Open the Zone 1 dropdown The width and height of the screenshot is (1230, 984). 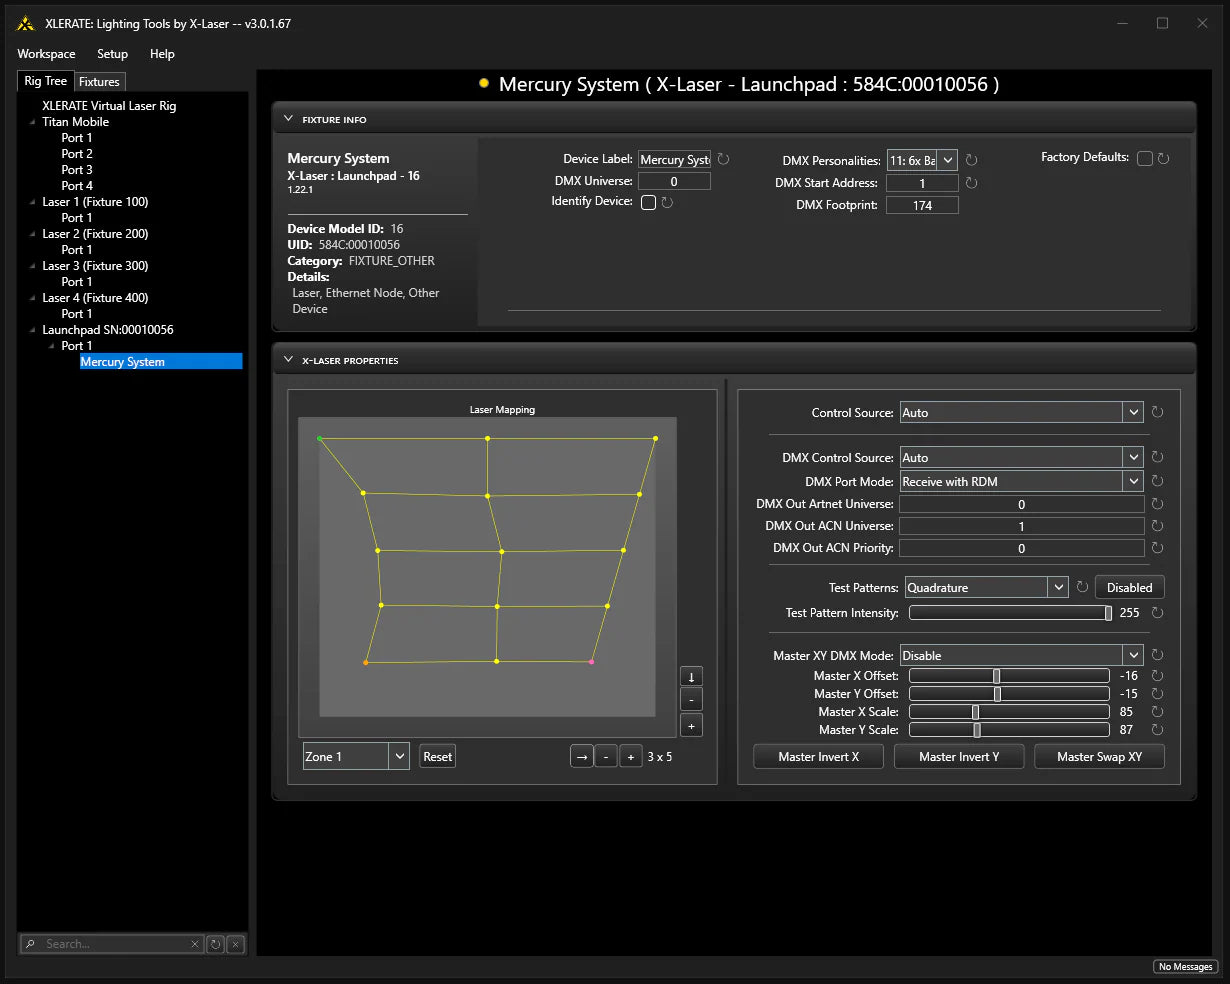(399, 757)
